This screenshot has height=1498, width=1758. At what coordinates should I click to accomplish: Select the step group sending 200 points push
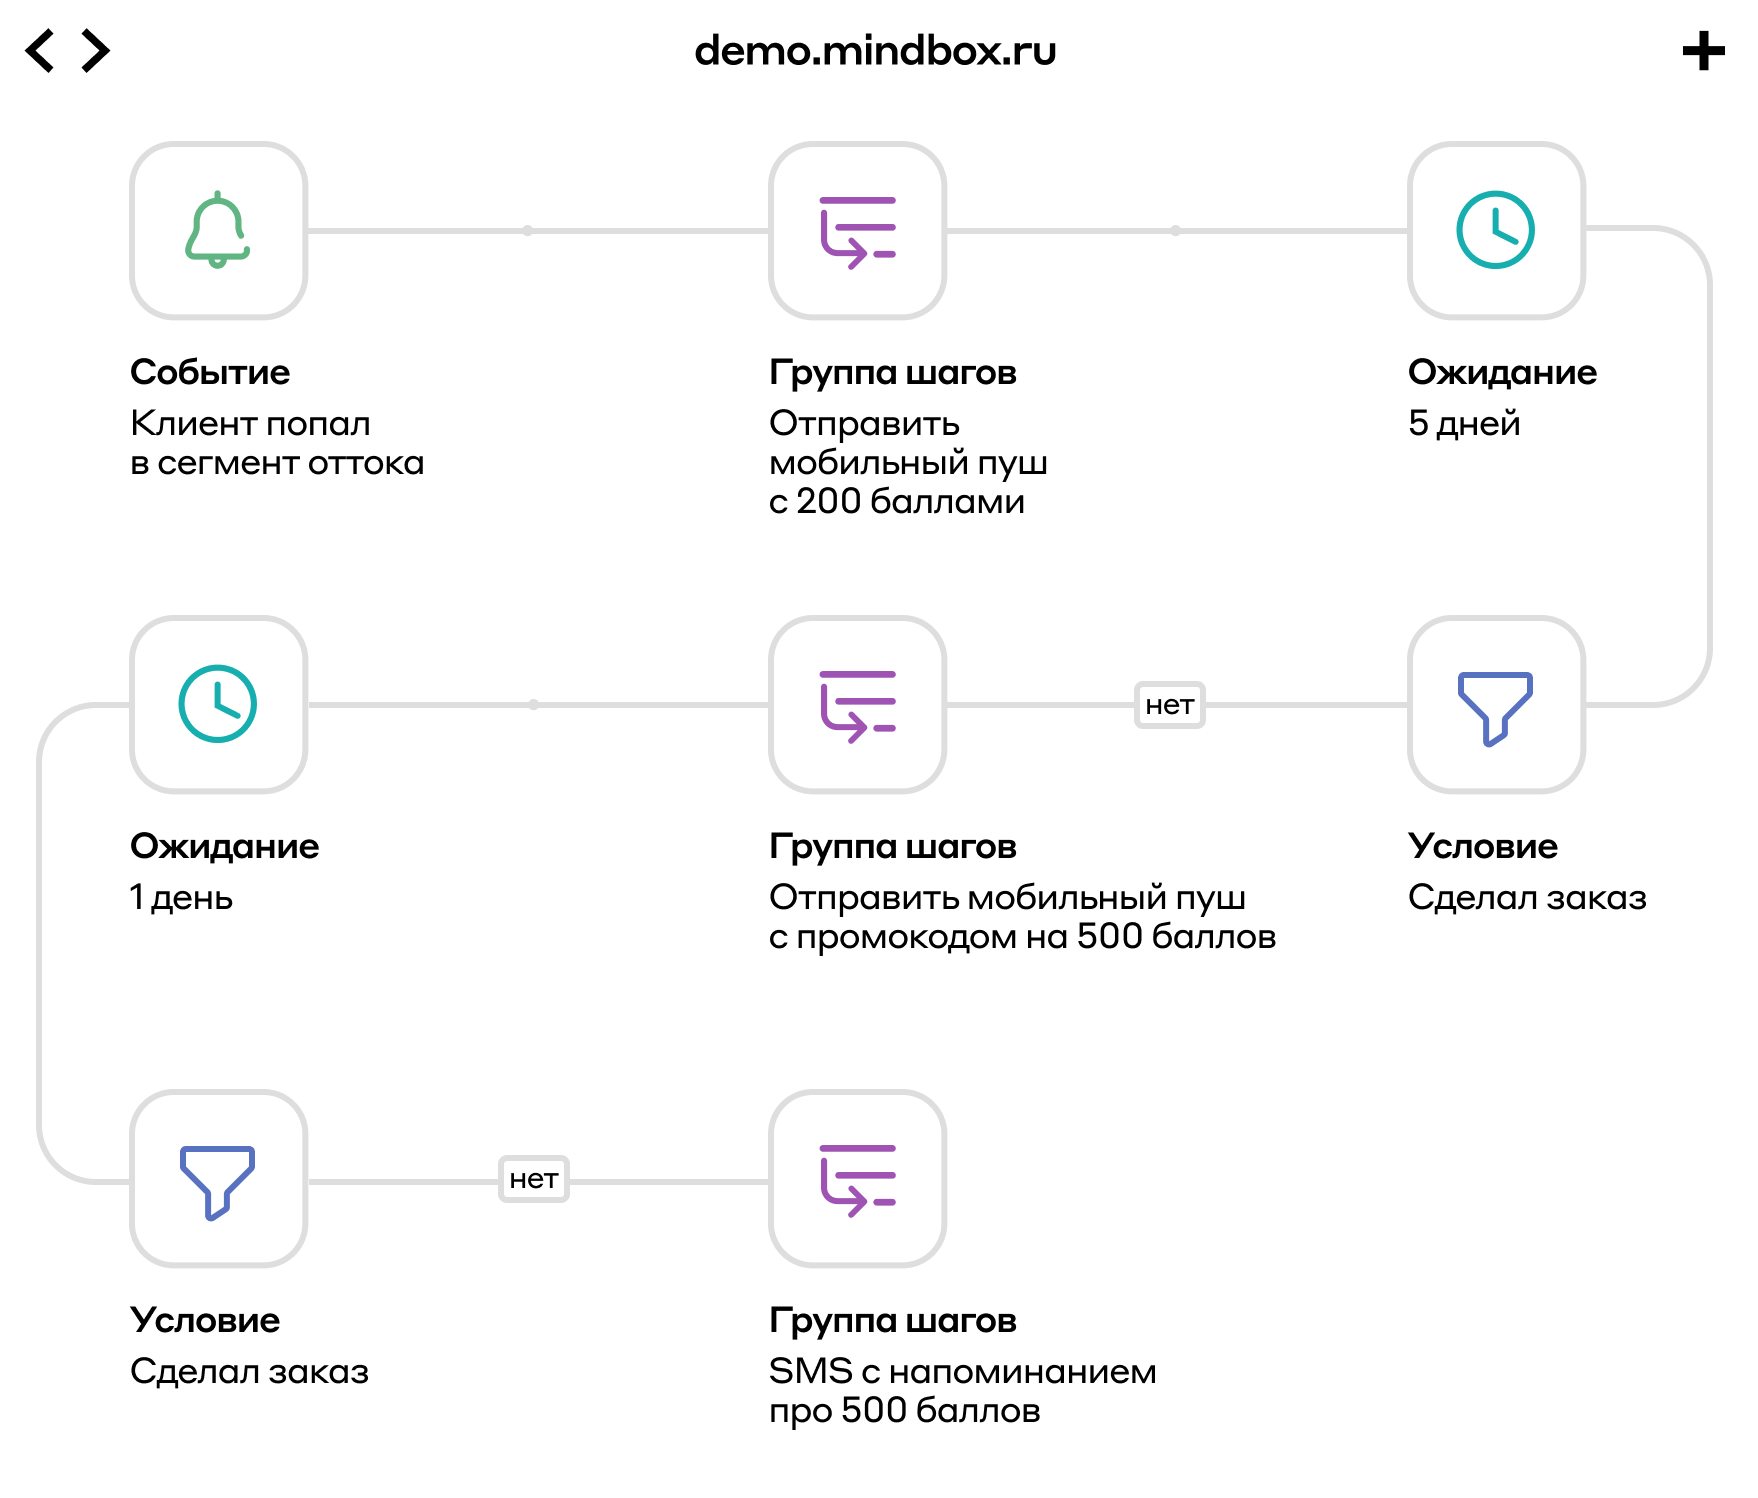click(857, 230)
